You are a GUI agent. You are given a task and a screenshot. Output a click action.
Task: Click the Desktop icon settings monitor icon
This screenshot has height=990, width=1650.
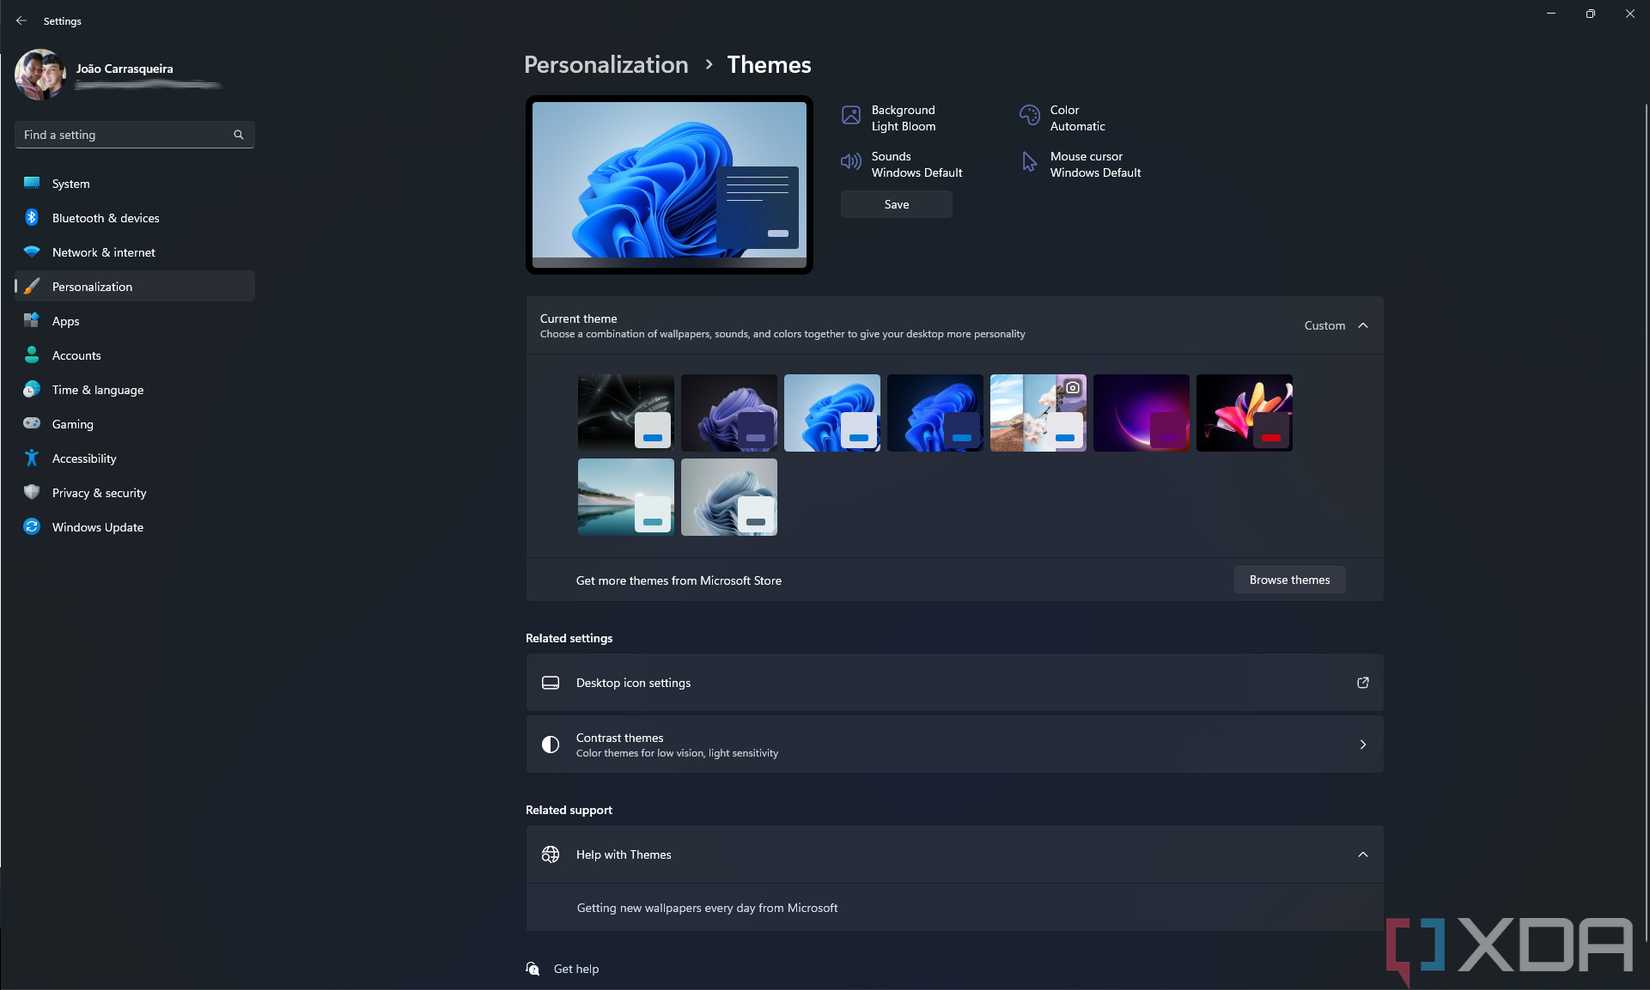point(550,682)
